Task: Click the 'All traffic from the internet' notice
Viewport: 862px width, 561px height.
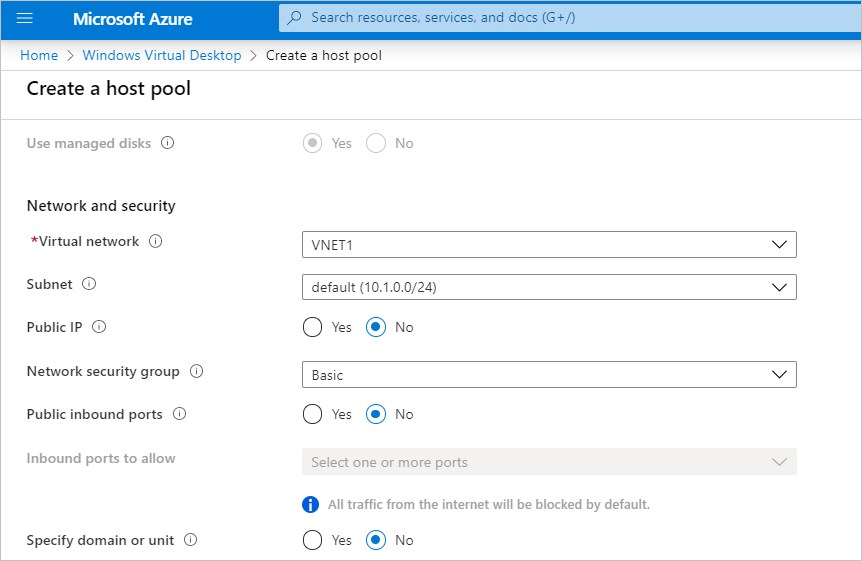Action: pyautogui.click(x=489, y=504)
